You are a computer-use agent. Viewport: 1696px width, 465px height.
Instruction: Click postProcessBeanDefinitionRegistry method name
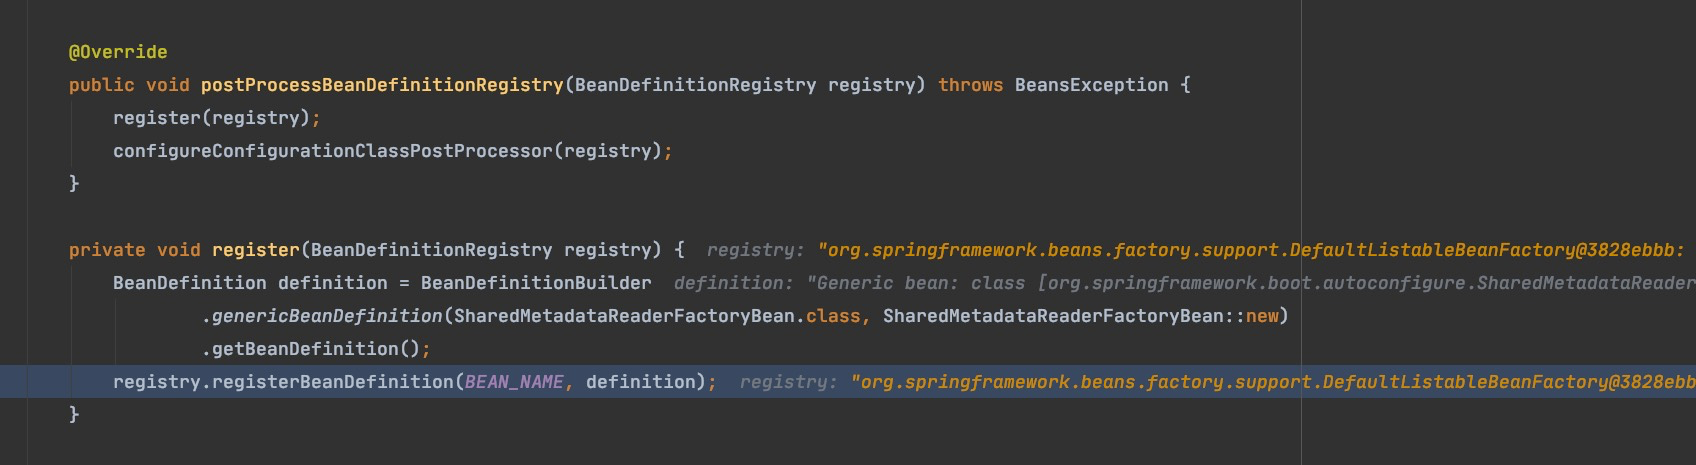tap(382, 85)
